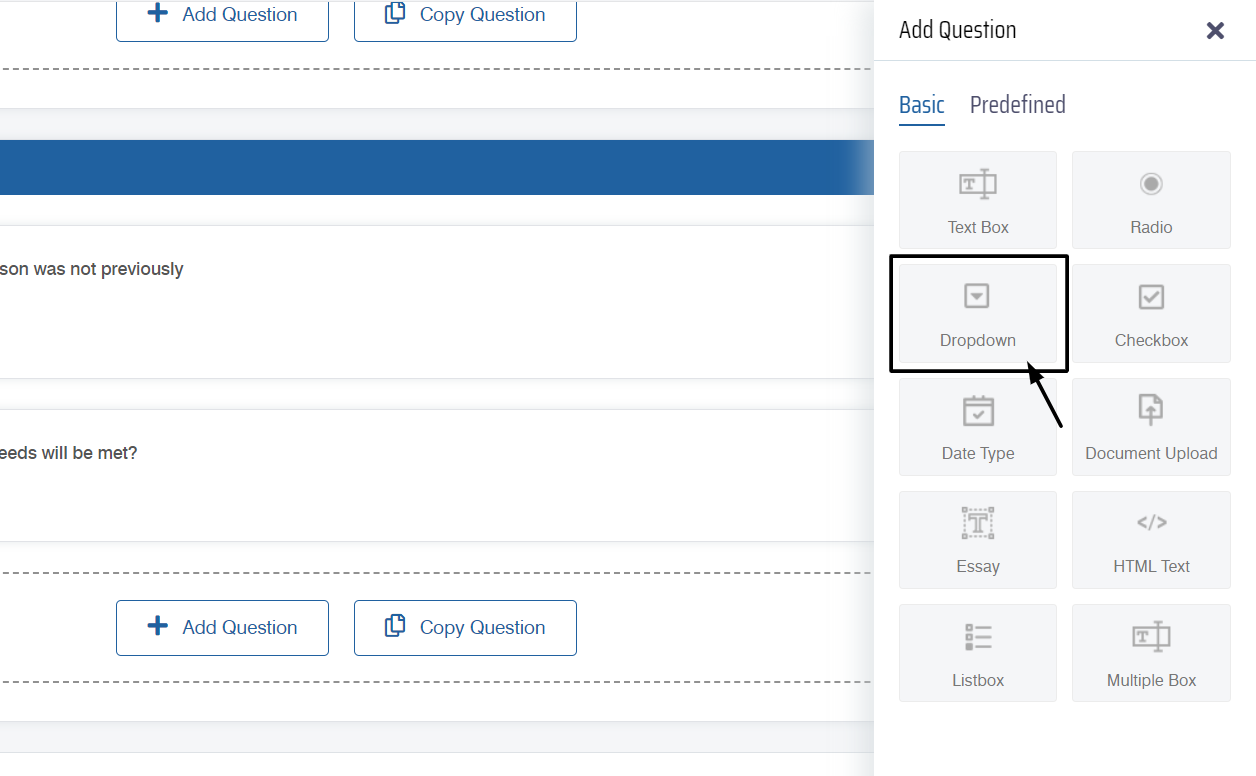Screen dimensions: 1256x776
Task: Choose the Radio question type
Action: coord(1151,200)
